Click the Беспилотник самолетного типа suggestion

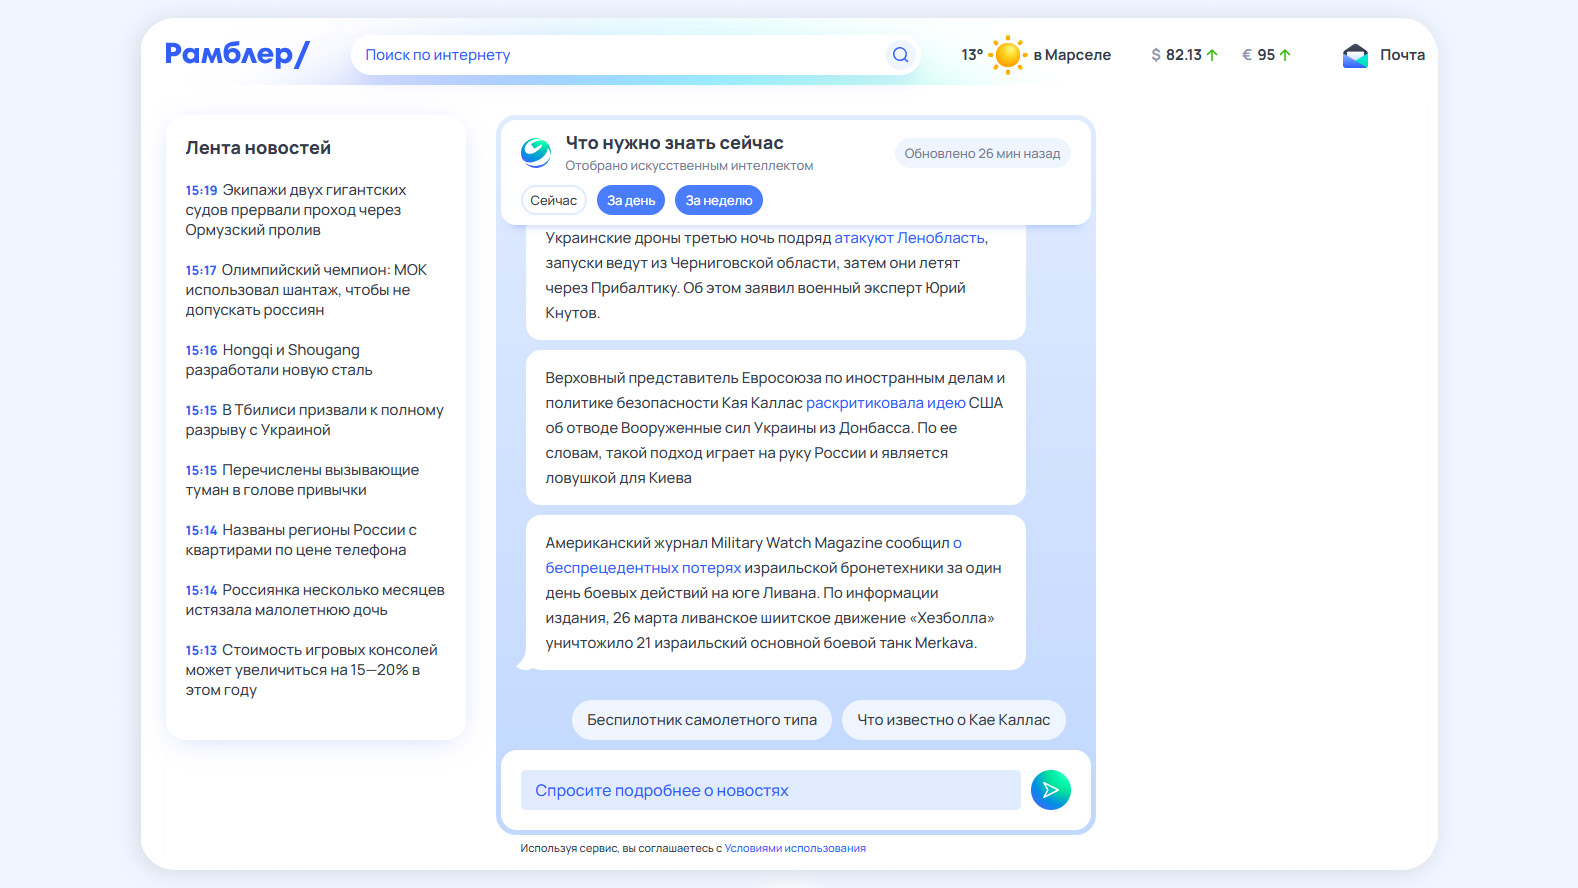[701, 720]
